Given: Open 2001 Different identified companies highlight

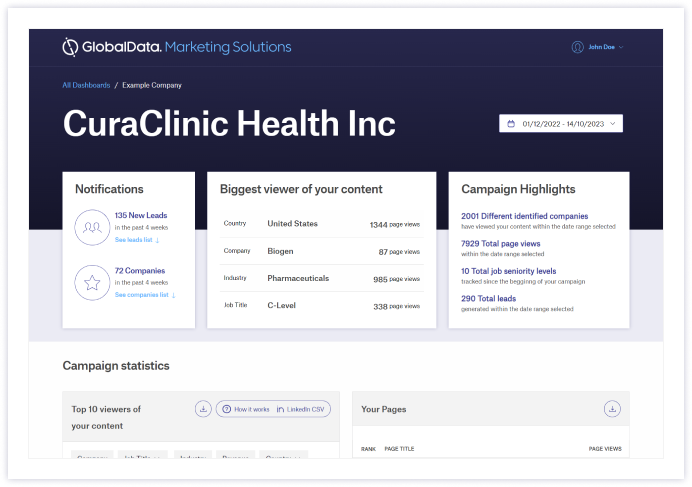Looking at the screenshot, I should coord(524,216).
